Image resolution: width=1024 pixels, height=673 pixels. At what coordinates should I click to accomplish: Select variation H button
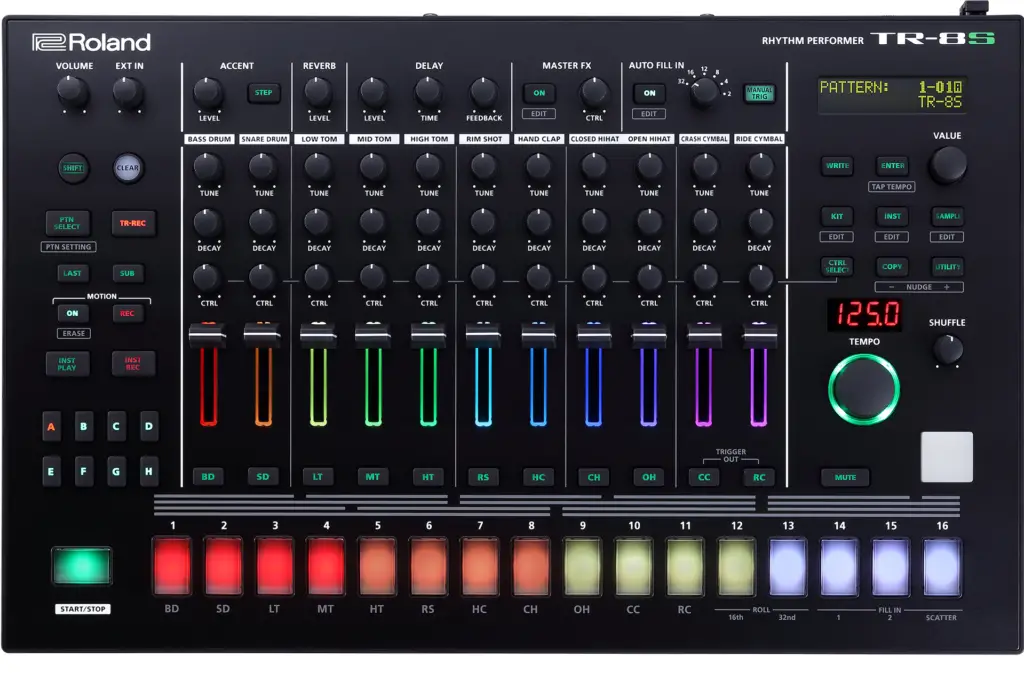(149, 471)
